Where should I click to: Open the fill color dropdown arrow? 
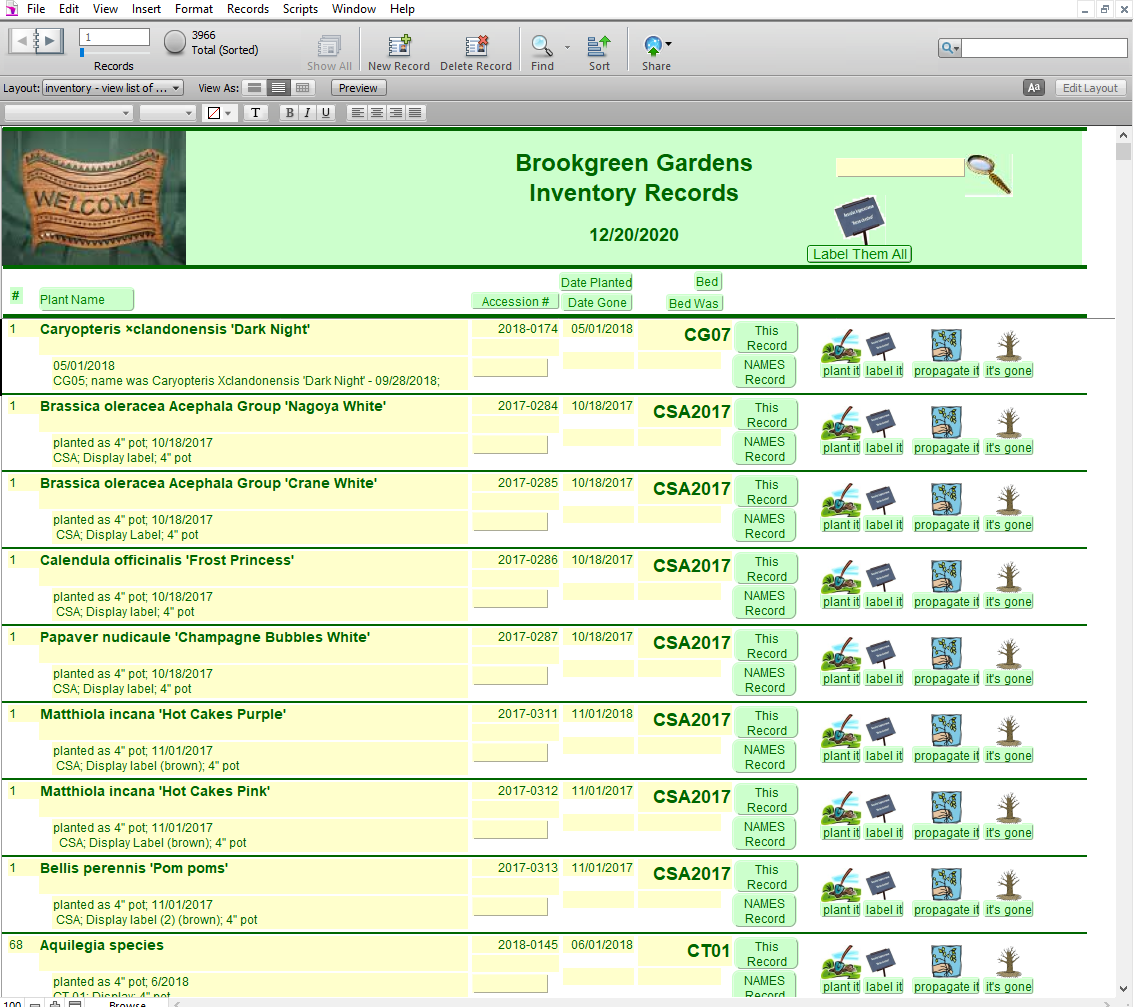229,114
